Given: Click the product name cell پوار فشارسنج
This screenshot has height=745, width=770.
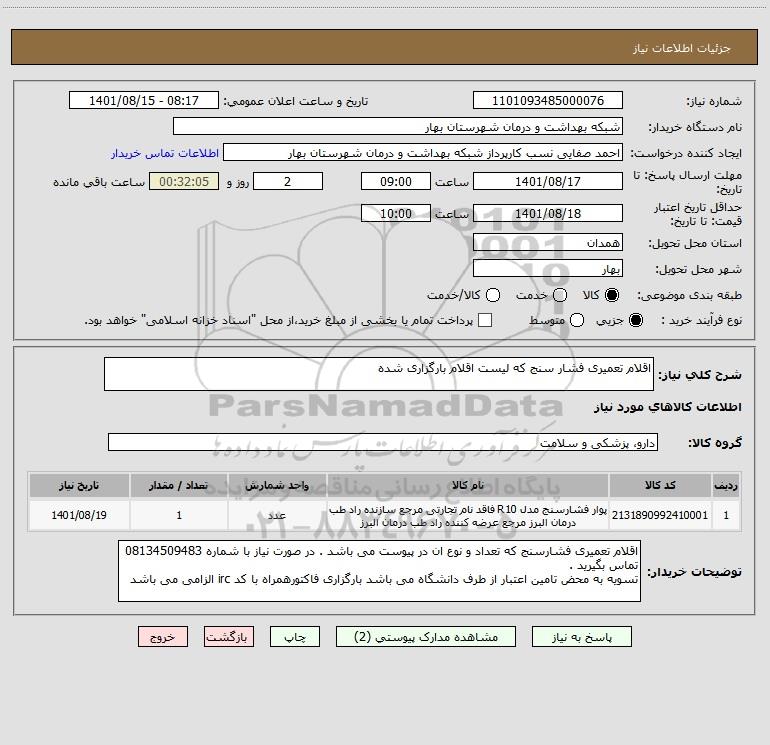Looking at the screenshot, I should click(468, 515).
